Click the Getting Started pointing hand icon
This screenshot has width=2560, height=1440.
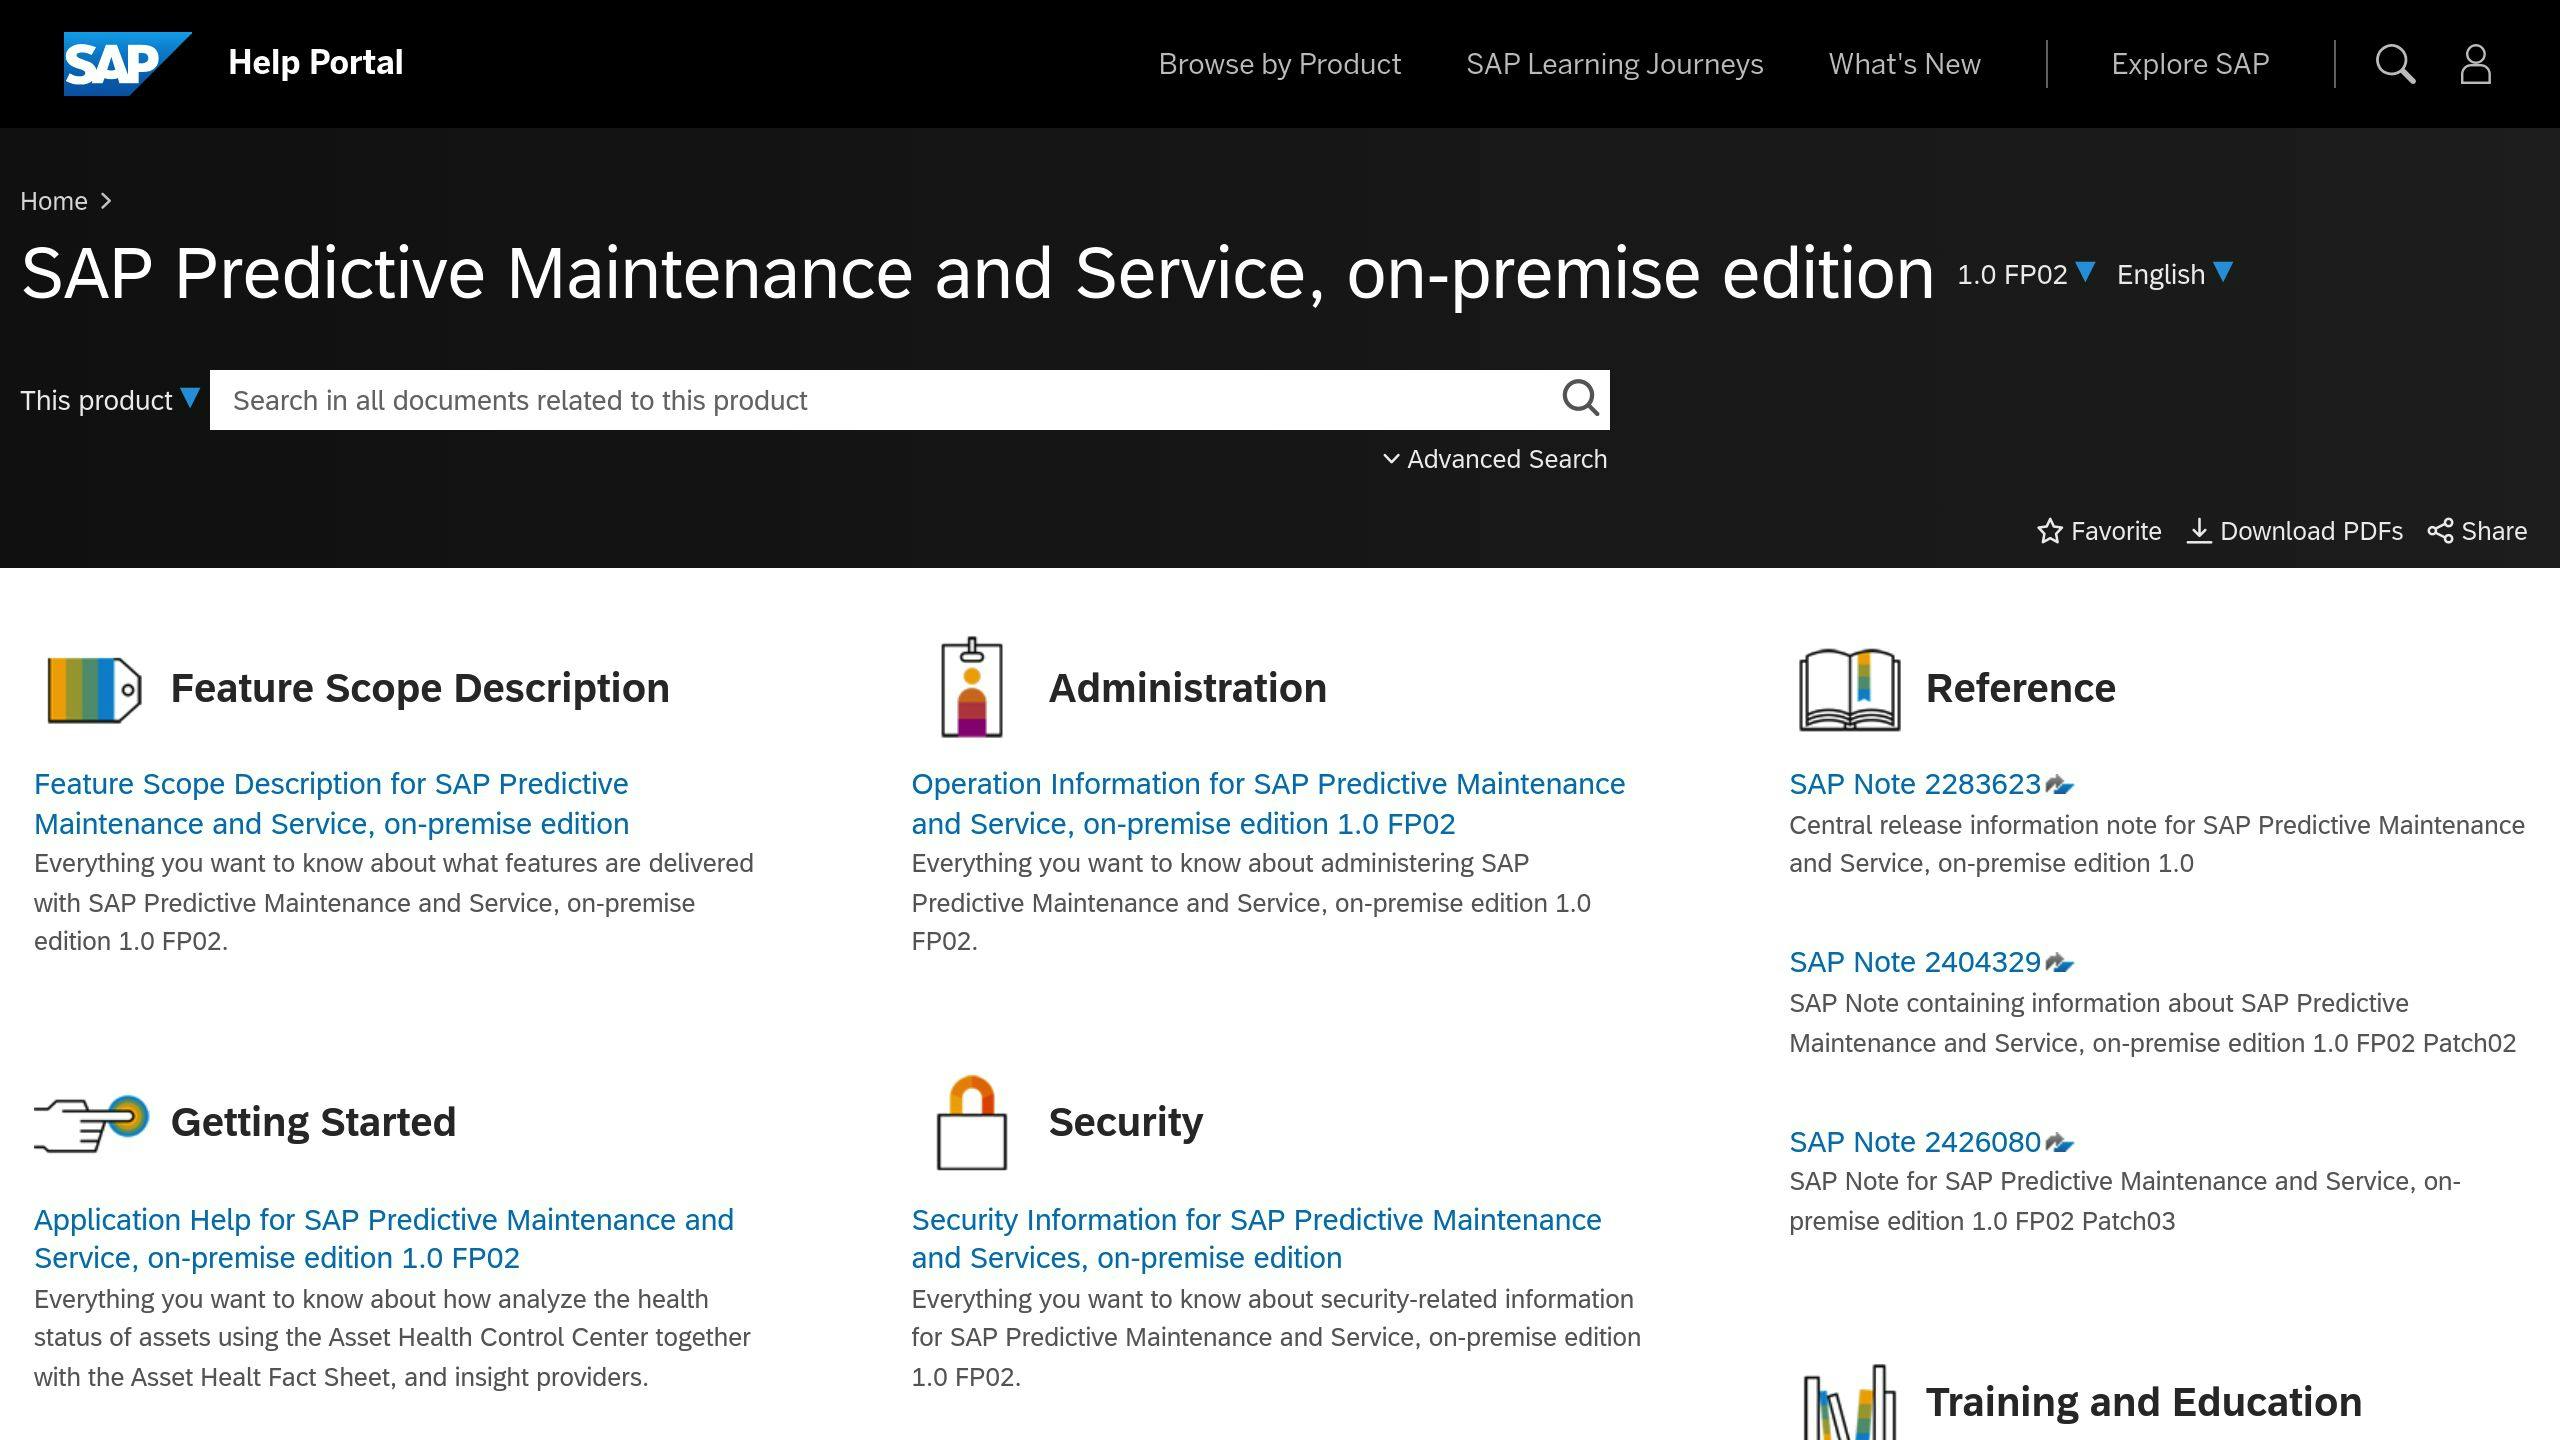[91, 1123]
